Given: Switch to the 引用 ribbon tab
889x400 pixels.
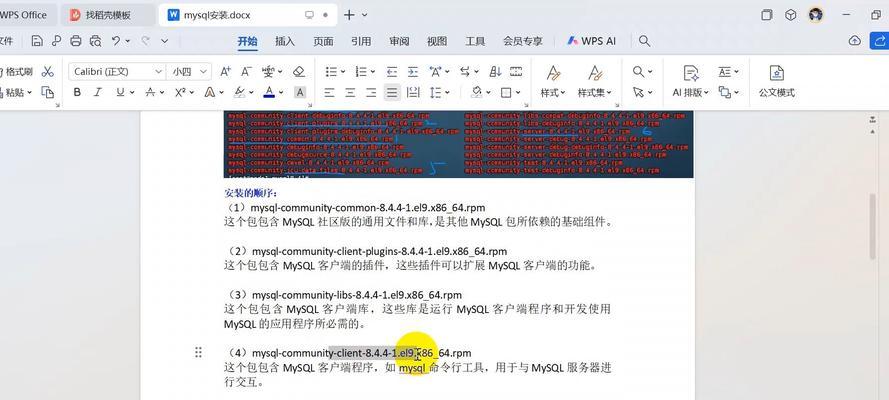Looking at the screenshot, I should pos(361,41).
